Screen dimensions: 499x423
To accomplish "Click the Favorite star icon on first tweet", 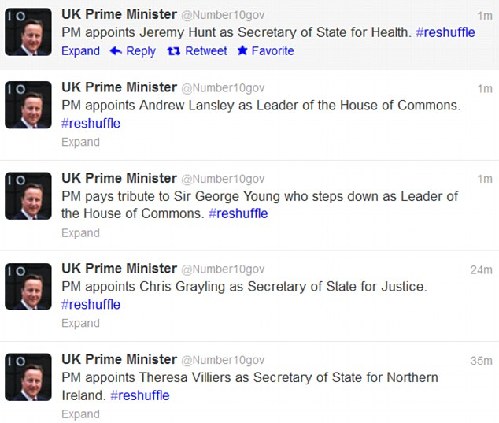I will point(242,51).
